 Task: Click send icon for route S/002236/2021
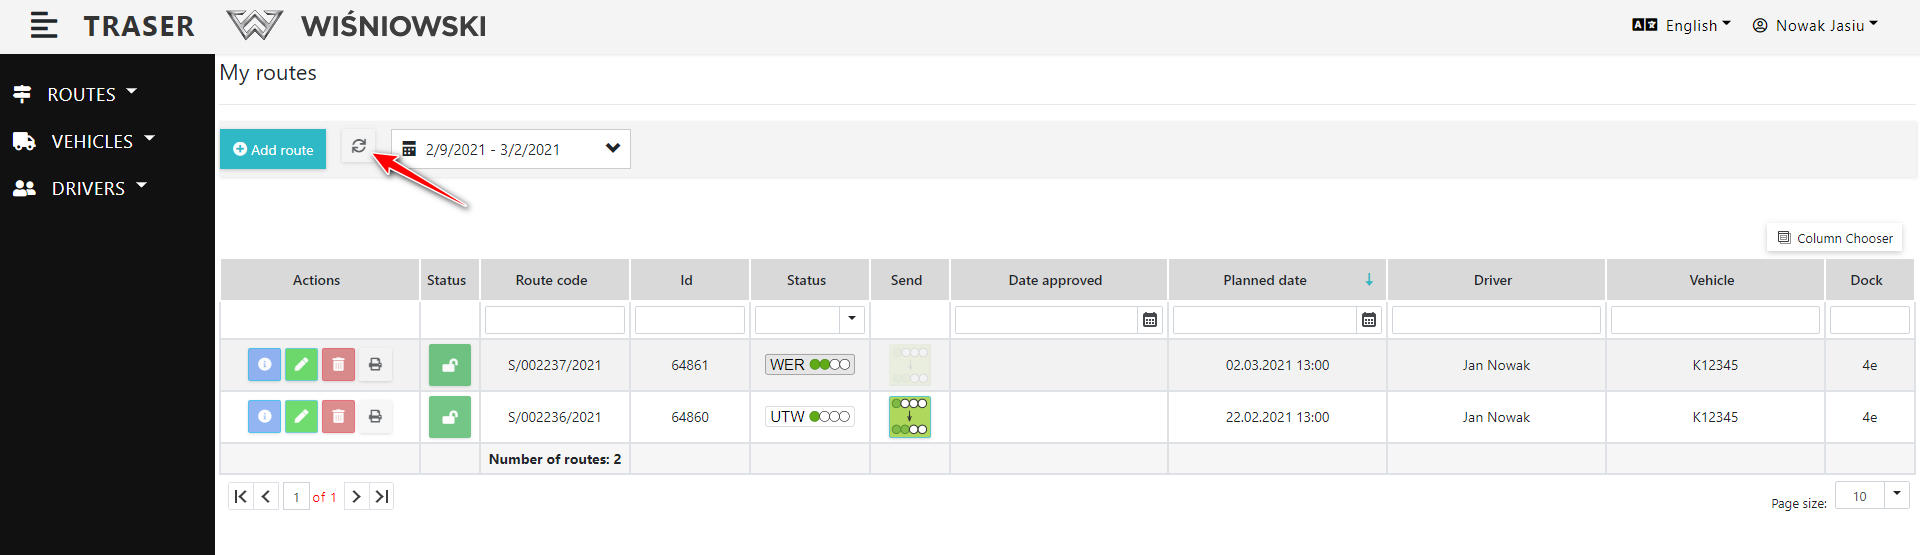910,417
